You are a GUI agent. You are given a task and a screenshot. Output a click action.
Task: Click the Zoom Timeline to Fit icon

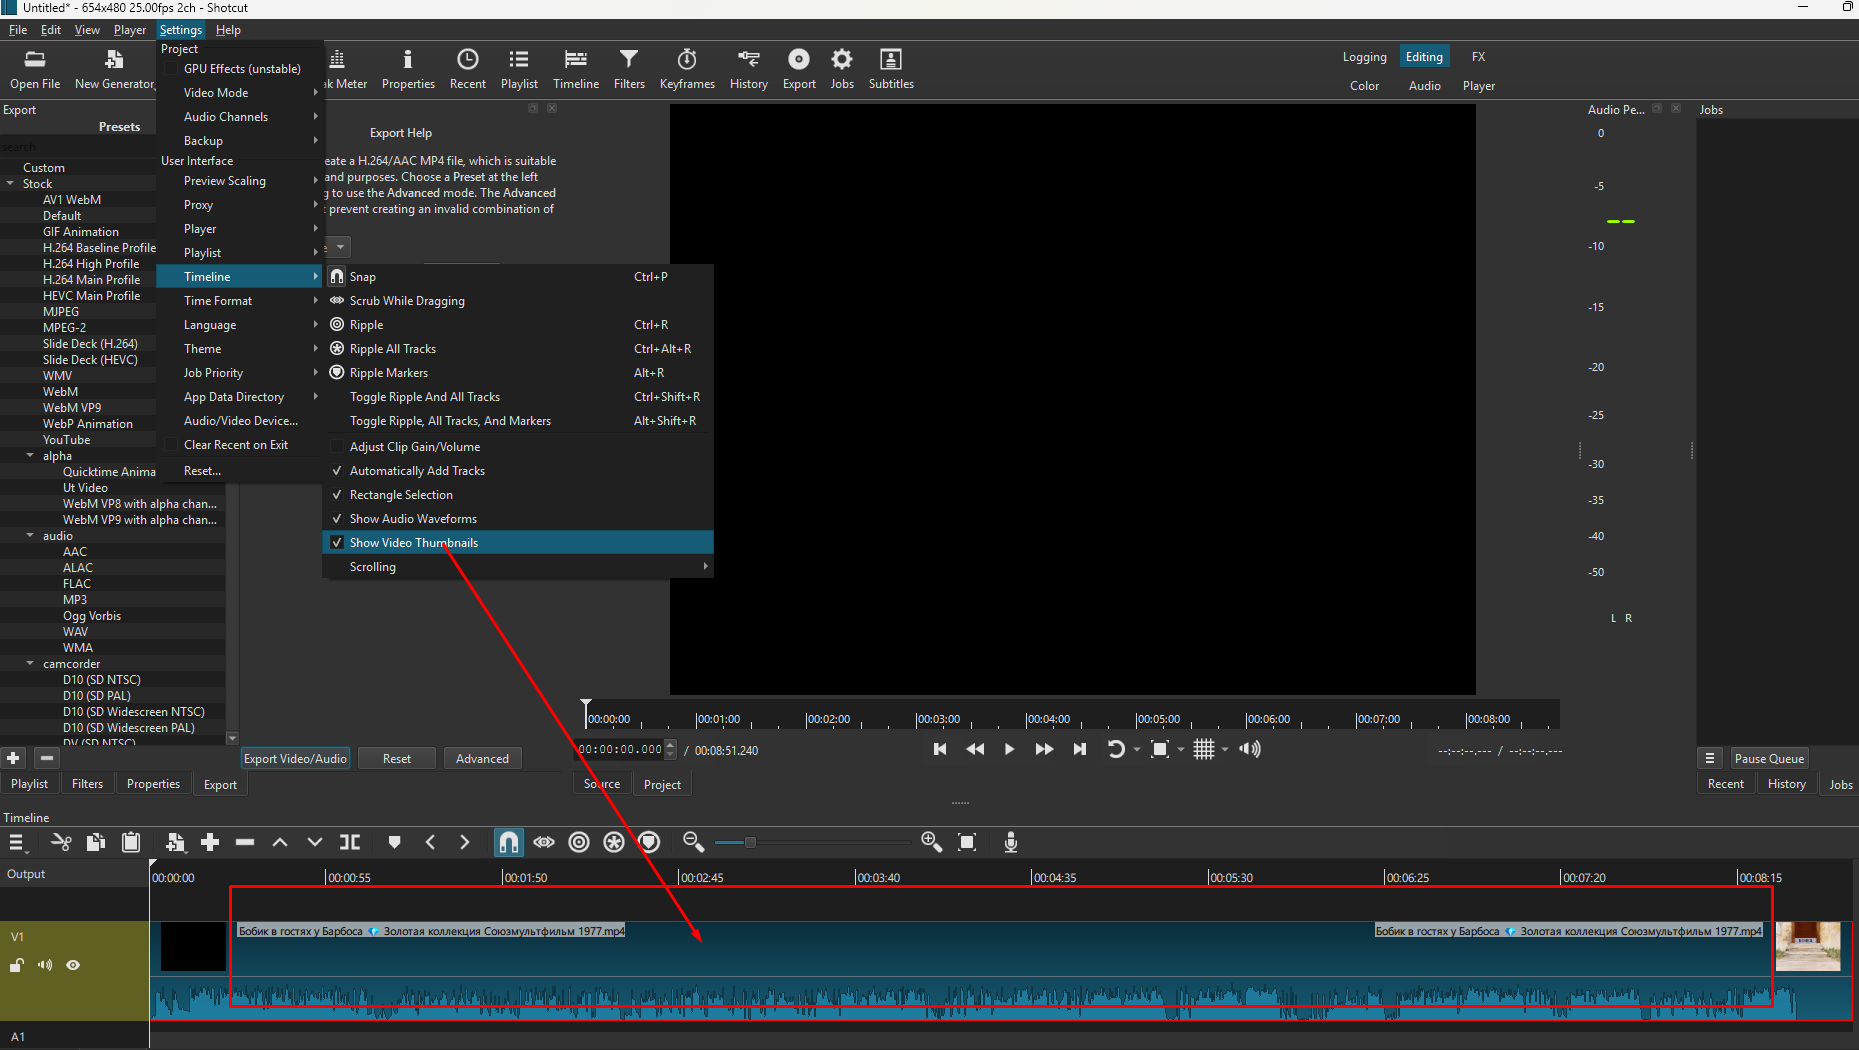[x=967, y=842]
